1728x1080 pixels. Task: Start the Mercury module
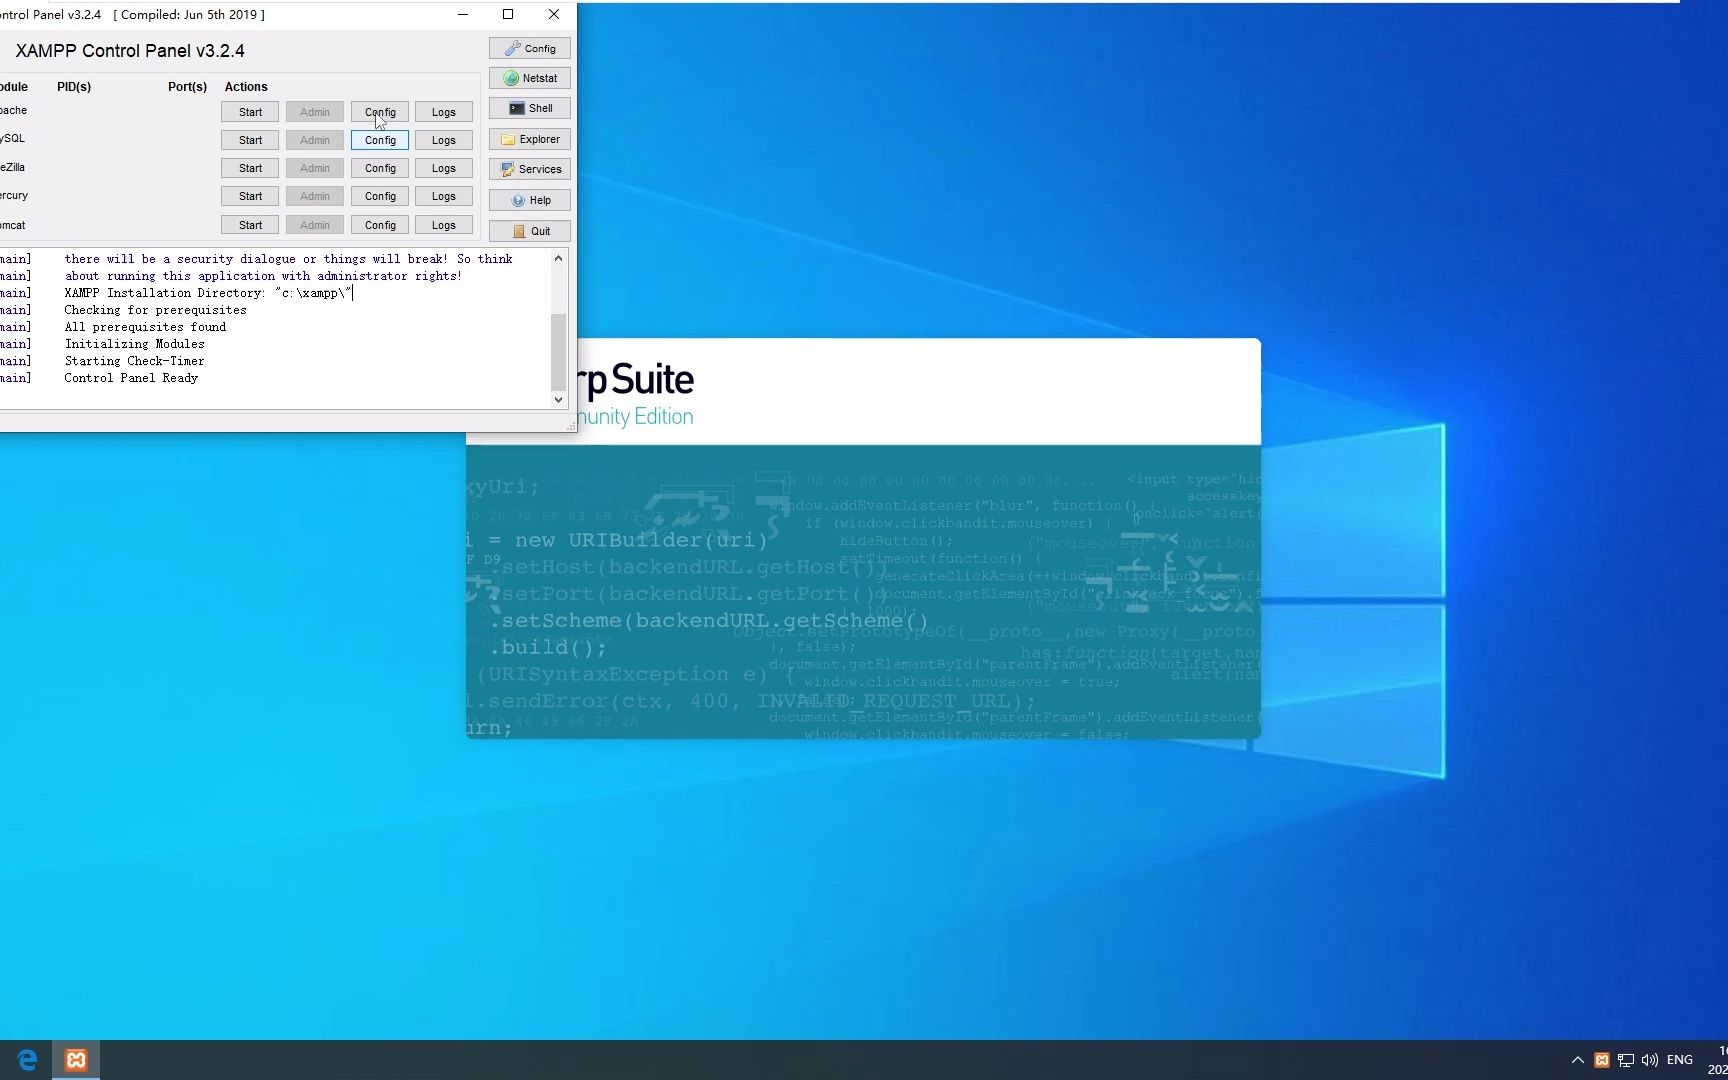(x=250, y=196)
